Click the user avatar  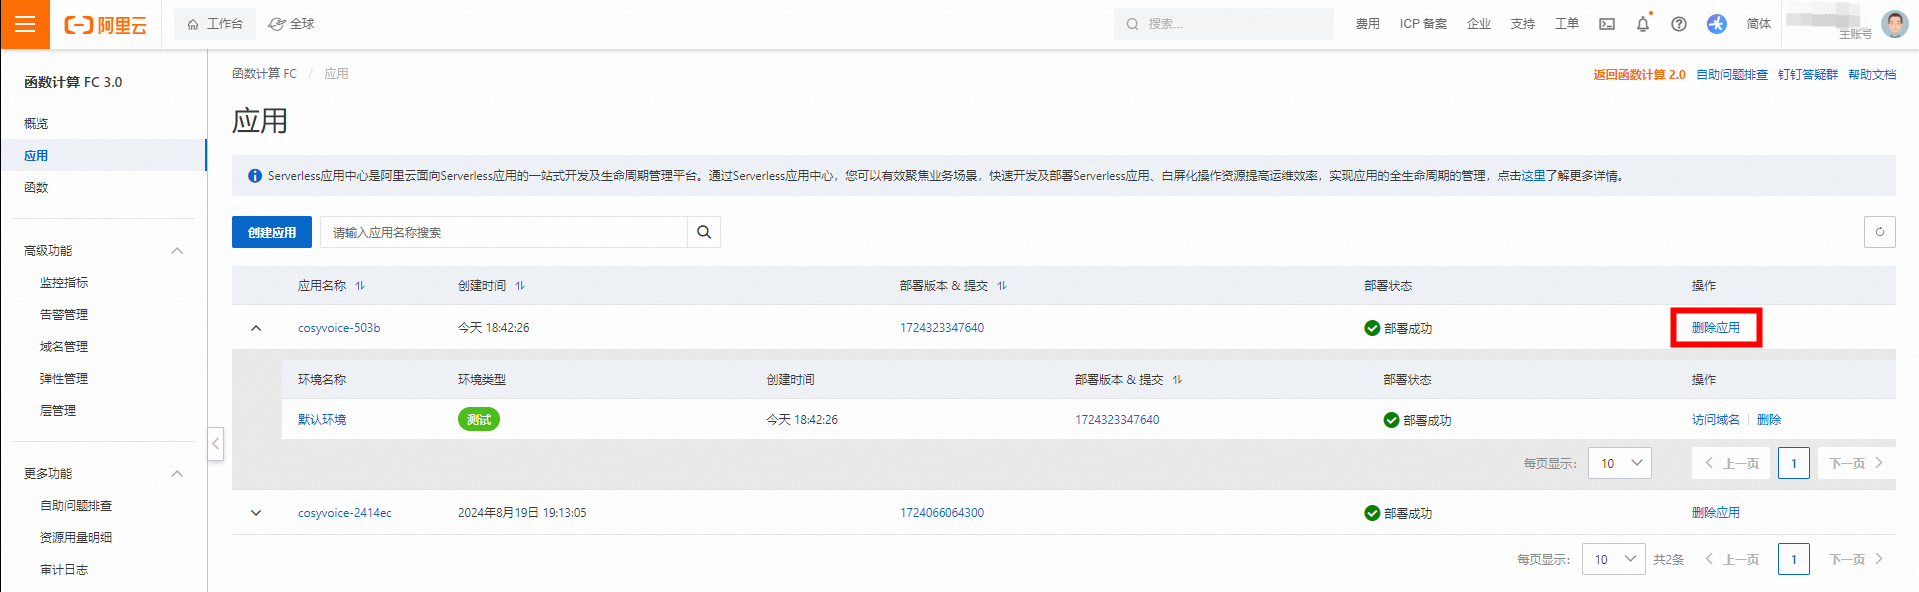[x=1894, y=24]
